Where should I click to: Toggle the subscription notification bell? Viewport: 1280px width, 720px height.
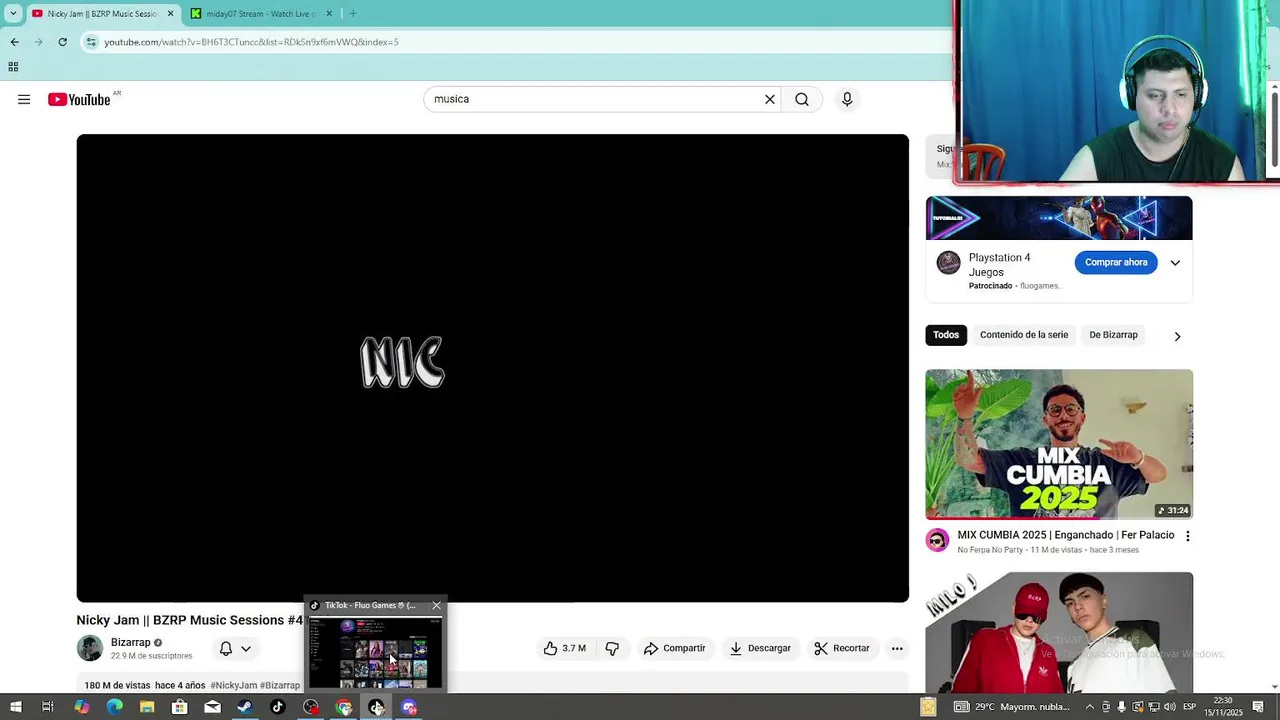(226, 648)
